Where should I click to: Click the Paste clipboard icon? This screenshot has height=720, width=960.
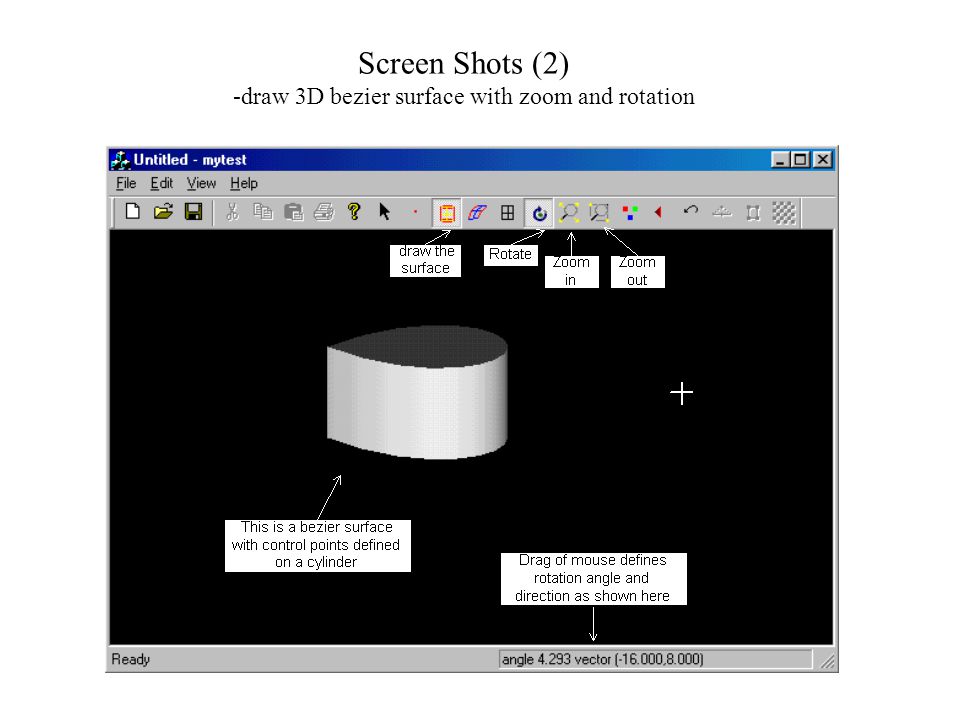pos(293,212)
